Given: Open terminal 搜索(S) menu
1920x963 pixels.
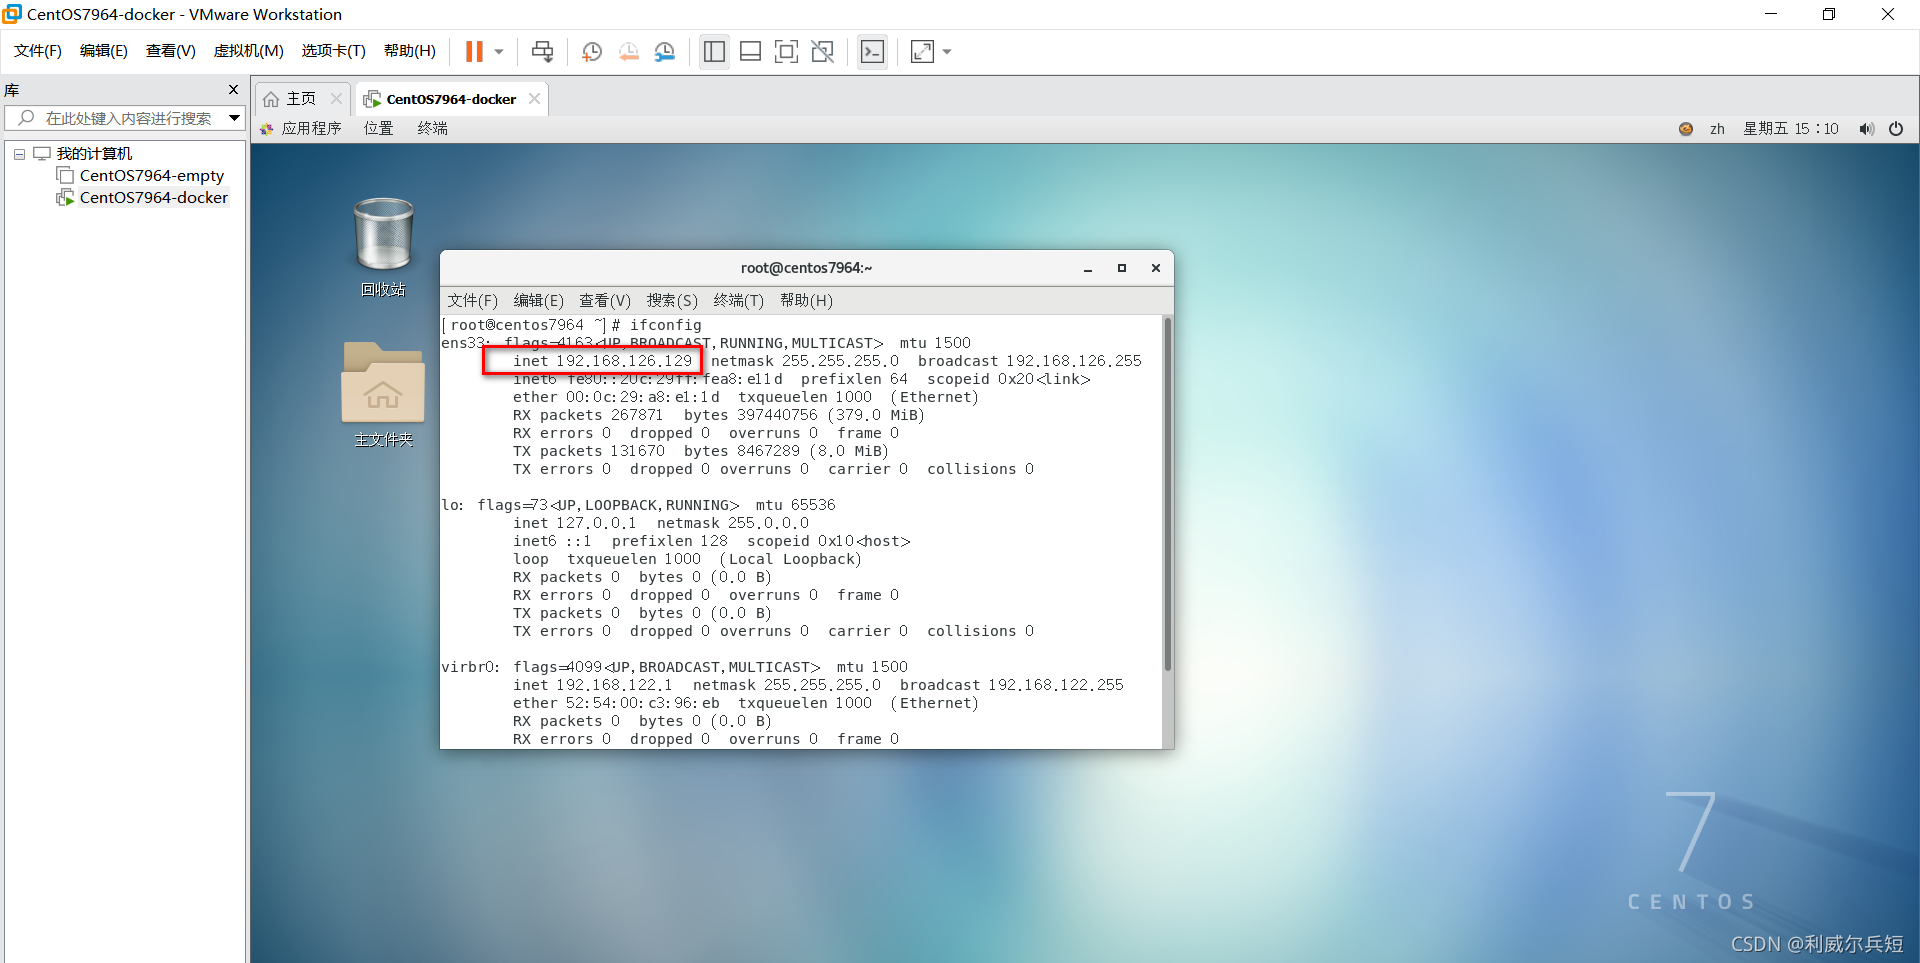Looking at the screenshot, I should [672, 301].
